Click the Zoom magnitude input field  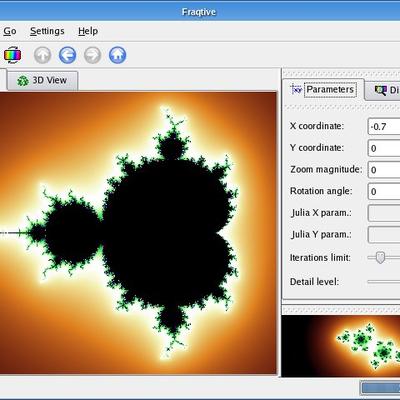(x=384, y=170)
